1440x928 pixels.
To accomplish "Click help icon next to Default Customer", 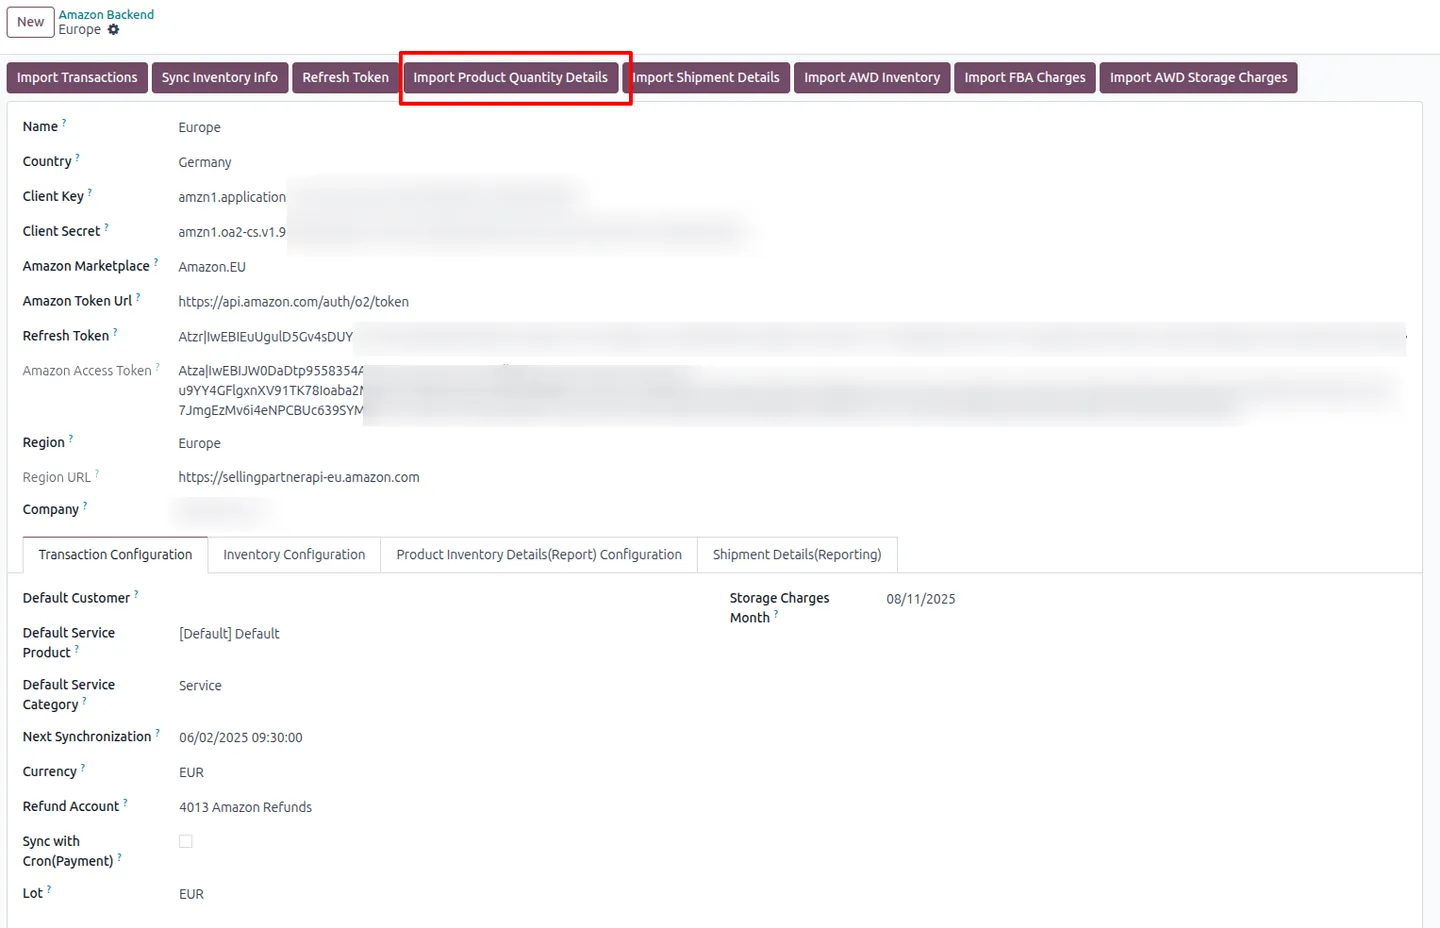I will coord(136,594).
